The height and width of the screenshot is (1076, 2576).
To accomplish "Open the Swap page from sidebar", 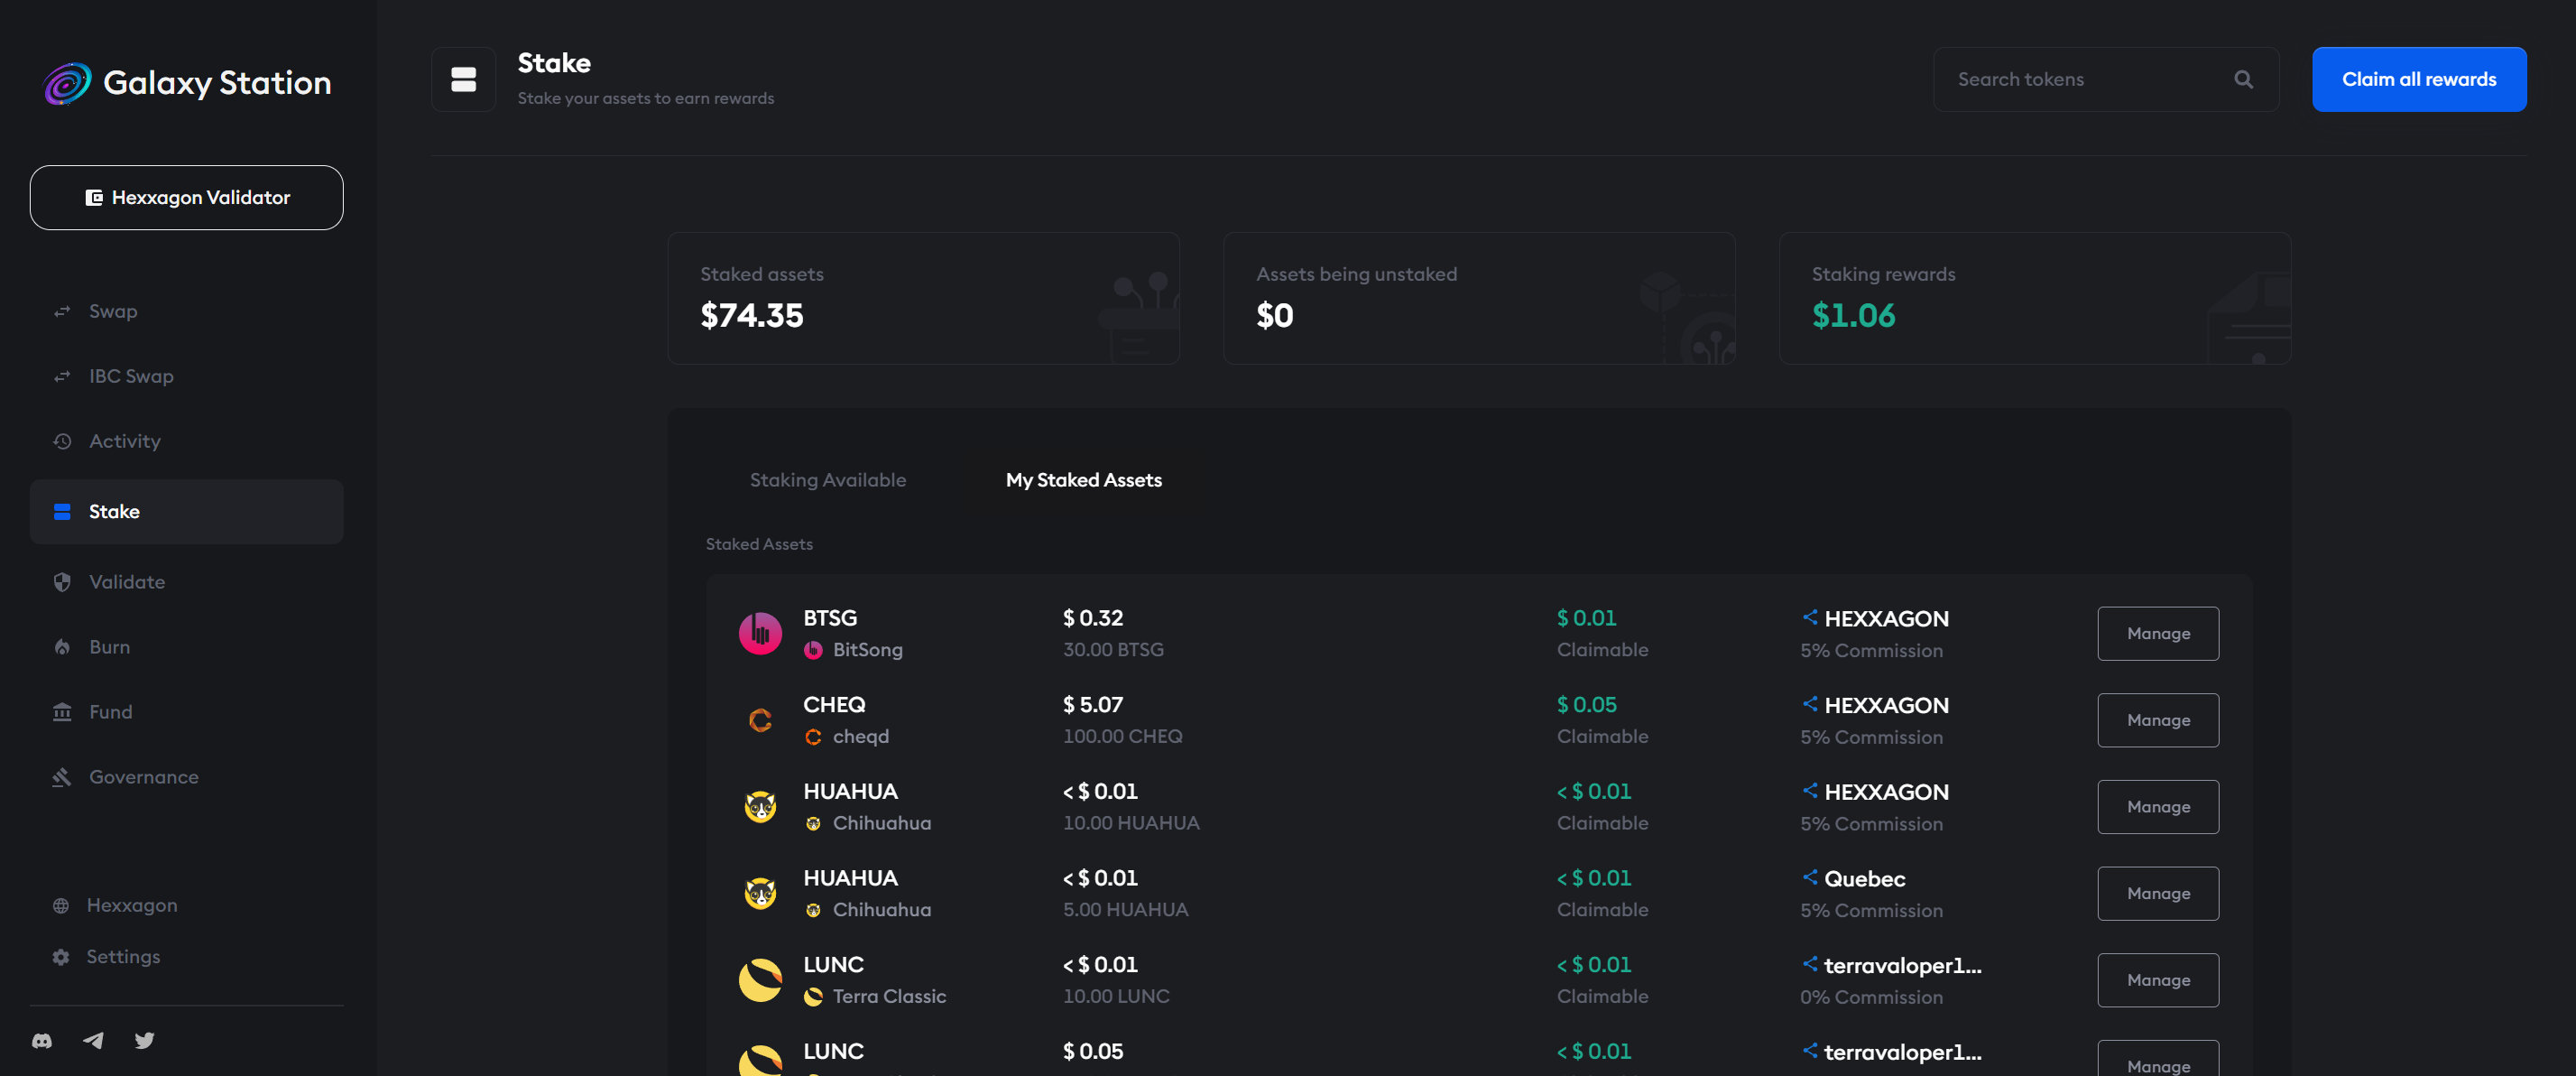I will tap(112, 310).
